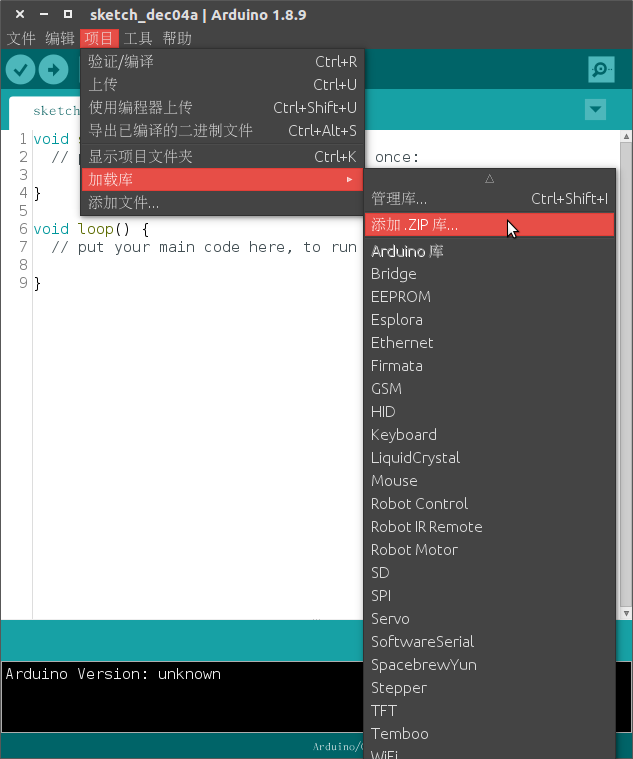Click line number 9 in gutter
This screenshot has height=759, width=633.
23,283
